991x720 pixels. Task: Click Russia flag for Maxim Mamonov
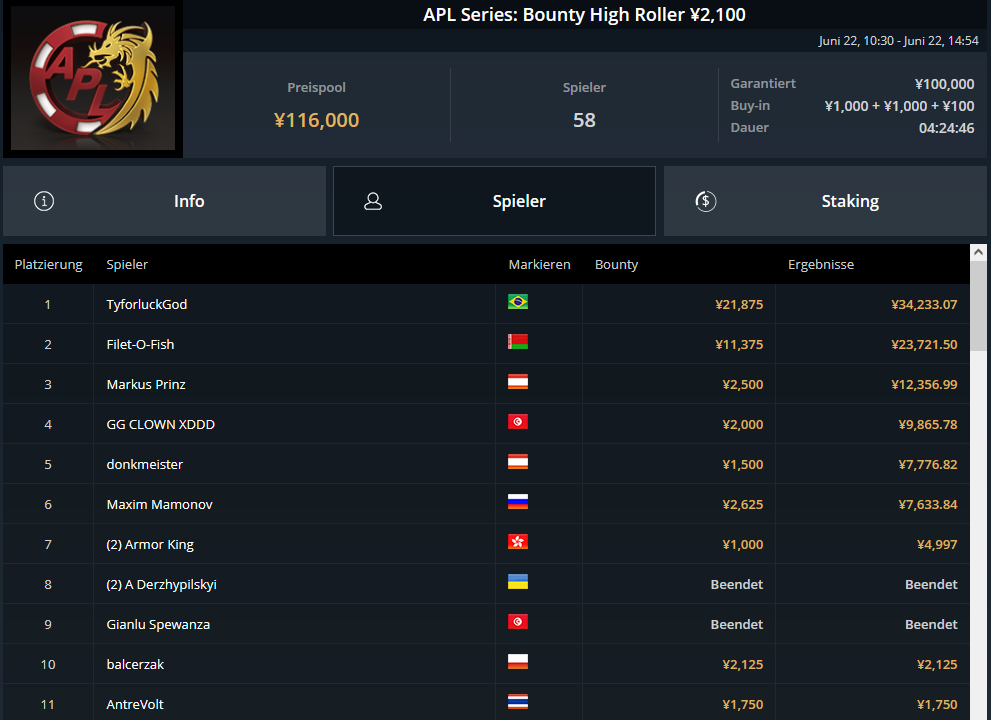(518, 501)
